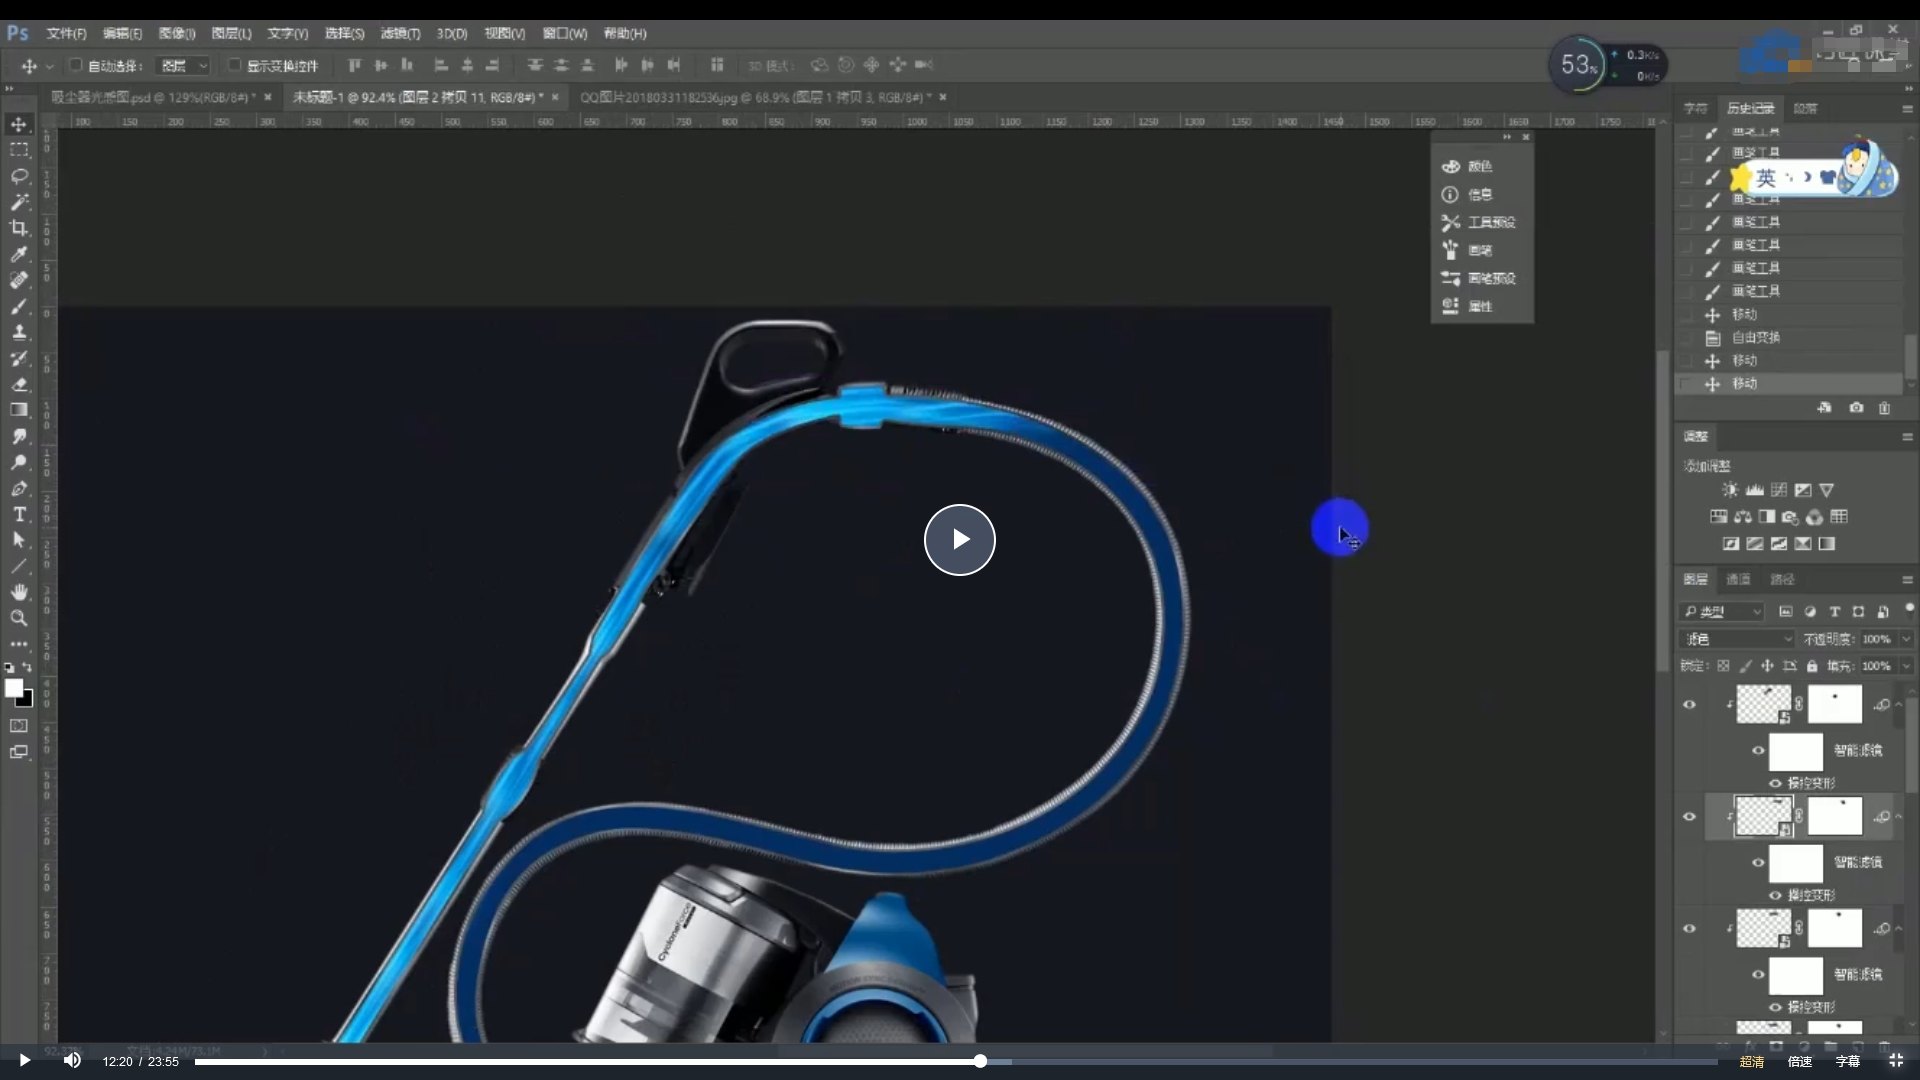Image resolution: width=1920 pixels, height=1080 pixels.
Task: Select the Move tool in the toolbox
Action: (19, 124)
